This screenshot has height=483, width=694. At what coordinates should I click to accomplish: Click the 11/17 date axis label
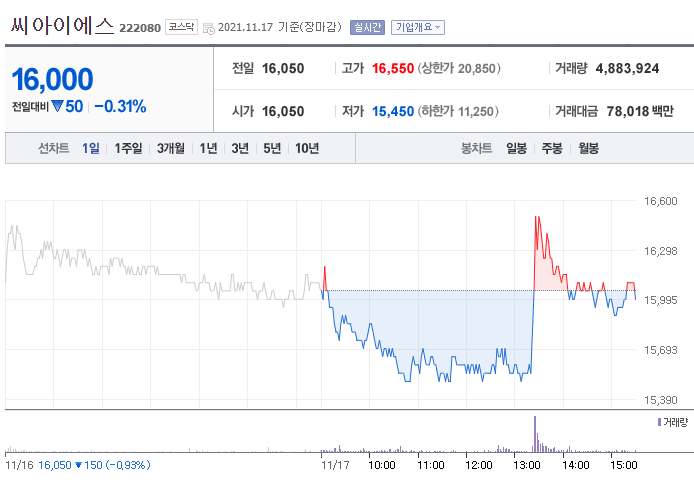335,465
